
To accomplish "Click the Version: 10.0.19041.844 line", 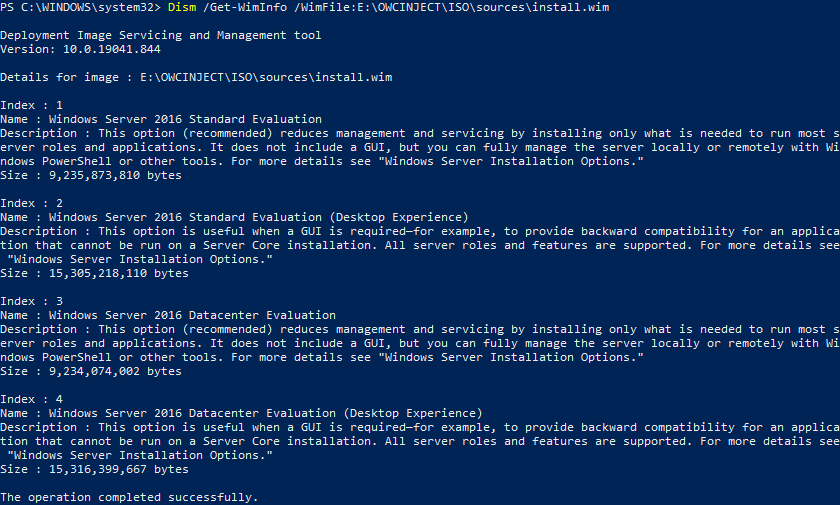I will 80,49.
